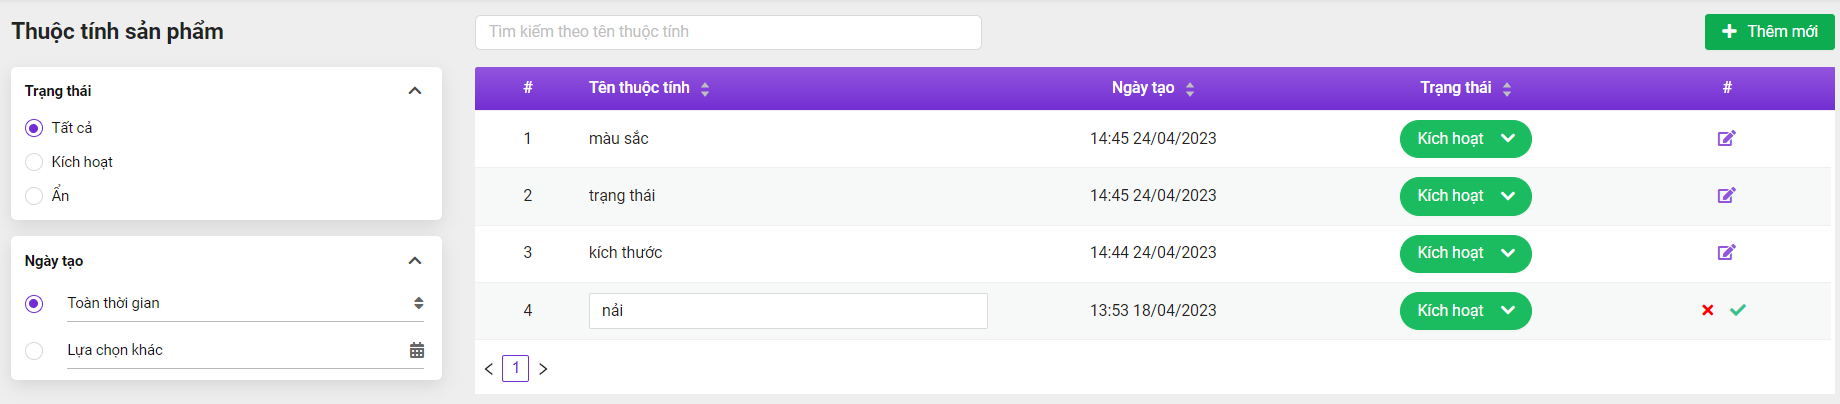1840x404 pixels.
Task: Click edit icon for 'trạng thái' row
Action: coord(1726,195)
